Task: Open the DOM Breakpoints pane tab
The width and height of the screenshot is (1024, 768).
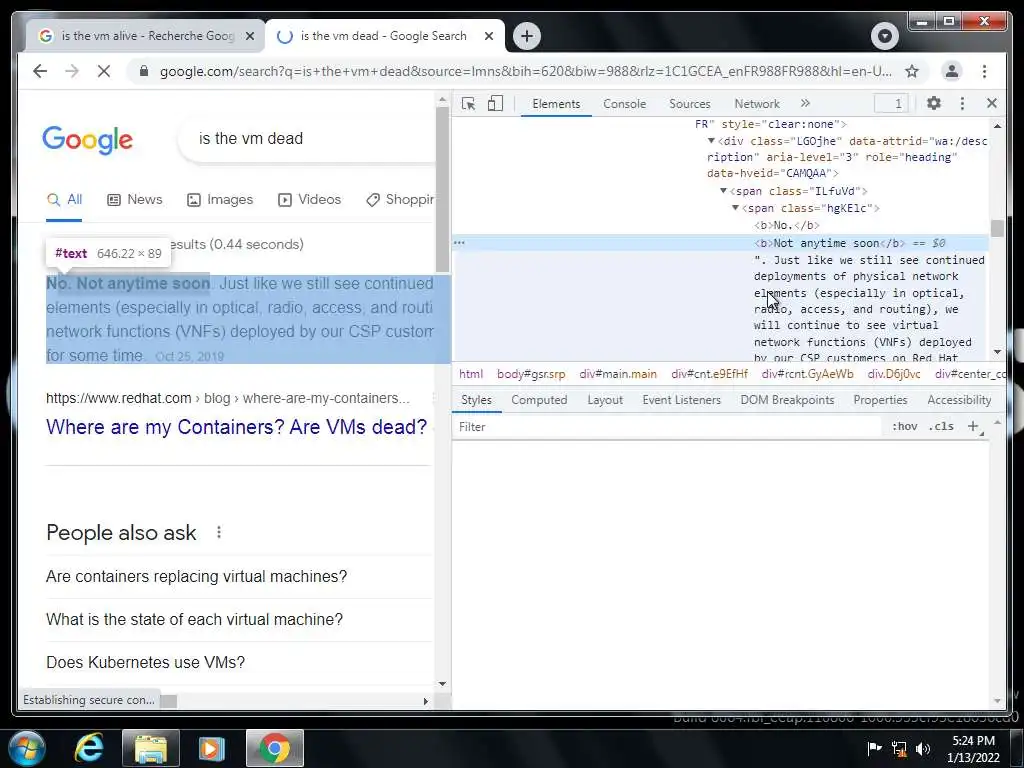Action: tap(787, 400)
